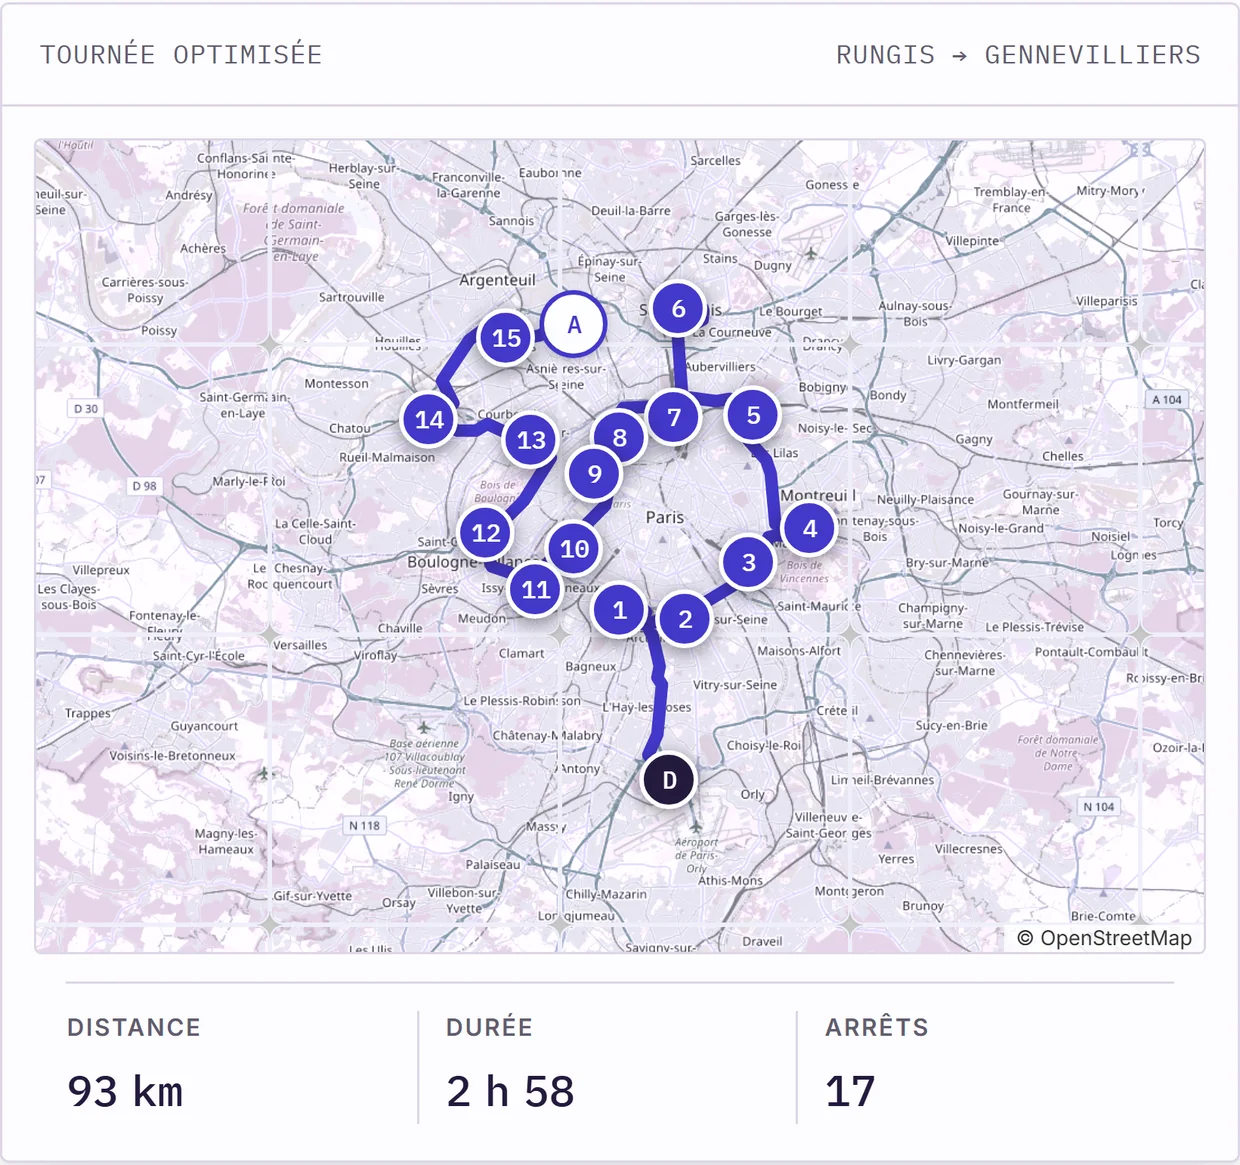Open stop marker 3 on the map
Viewport: 1240px width, 1165px height.
749,563
